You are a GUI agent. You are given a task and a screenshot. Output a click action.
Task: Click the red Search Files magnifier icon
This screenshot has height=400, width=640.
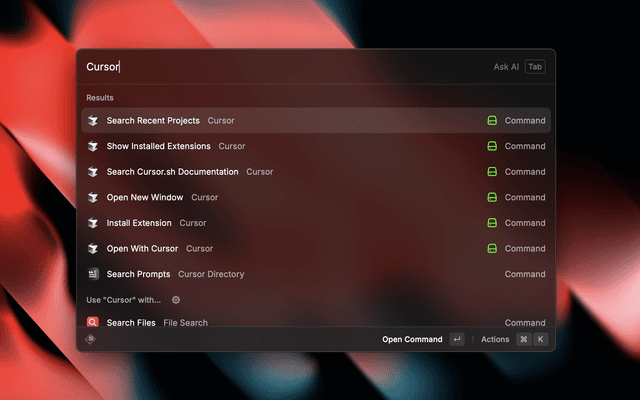(93, 323)
